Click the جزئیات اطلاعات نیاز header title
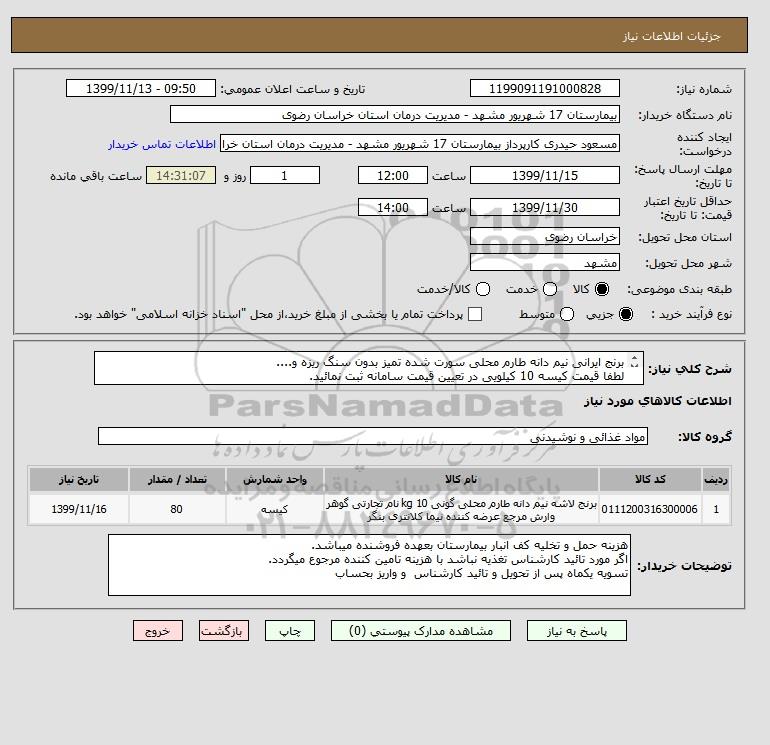 coord(671,36)
